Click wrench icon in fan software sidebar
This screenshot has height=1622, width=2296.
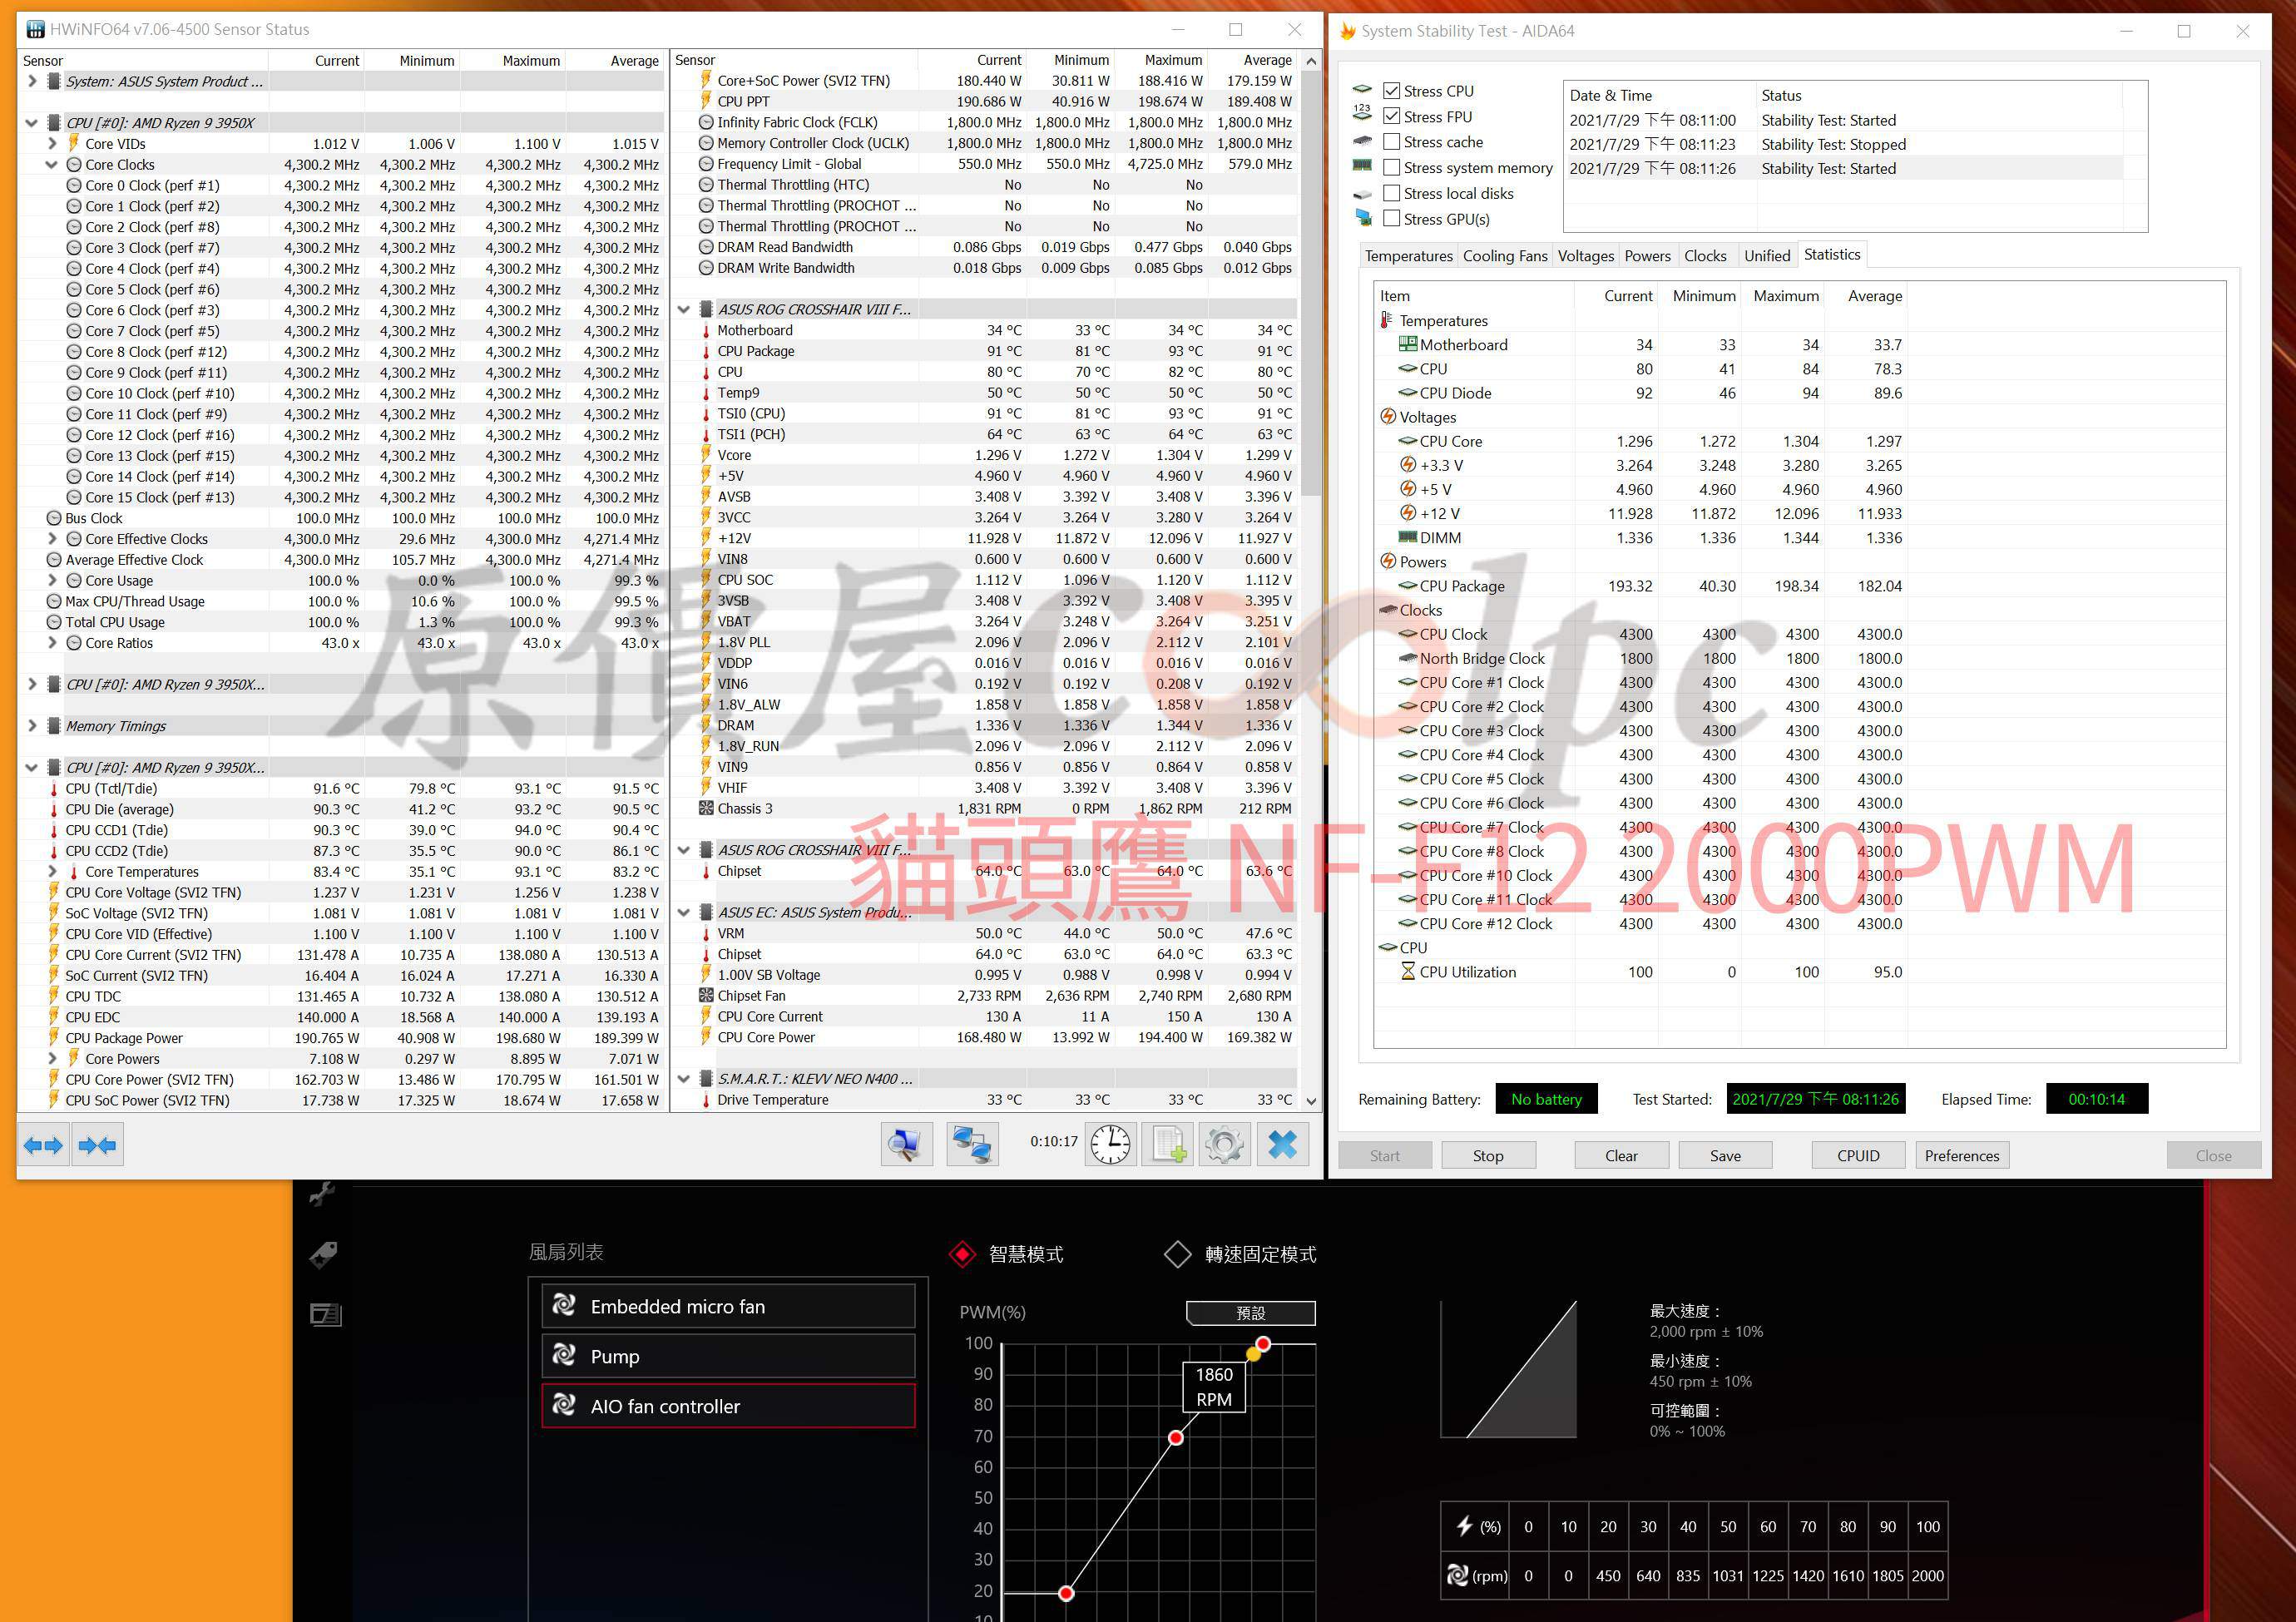(x=323, y=1194)
